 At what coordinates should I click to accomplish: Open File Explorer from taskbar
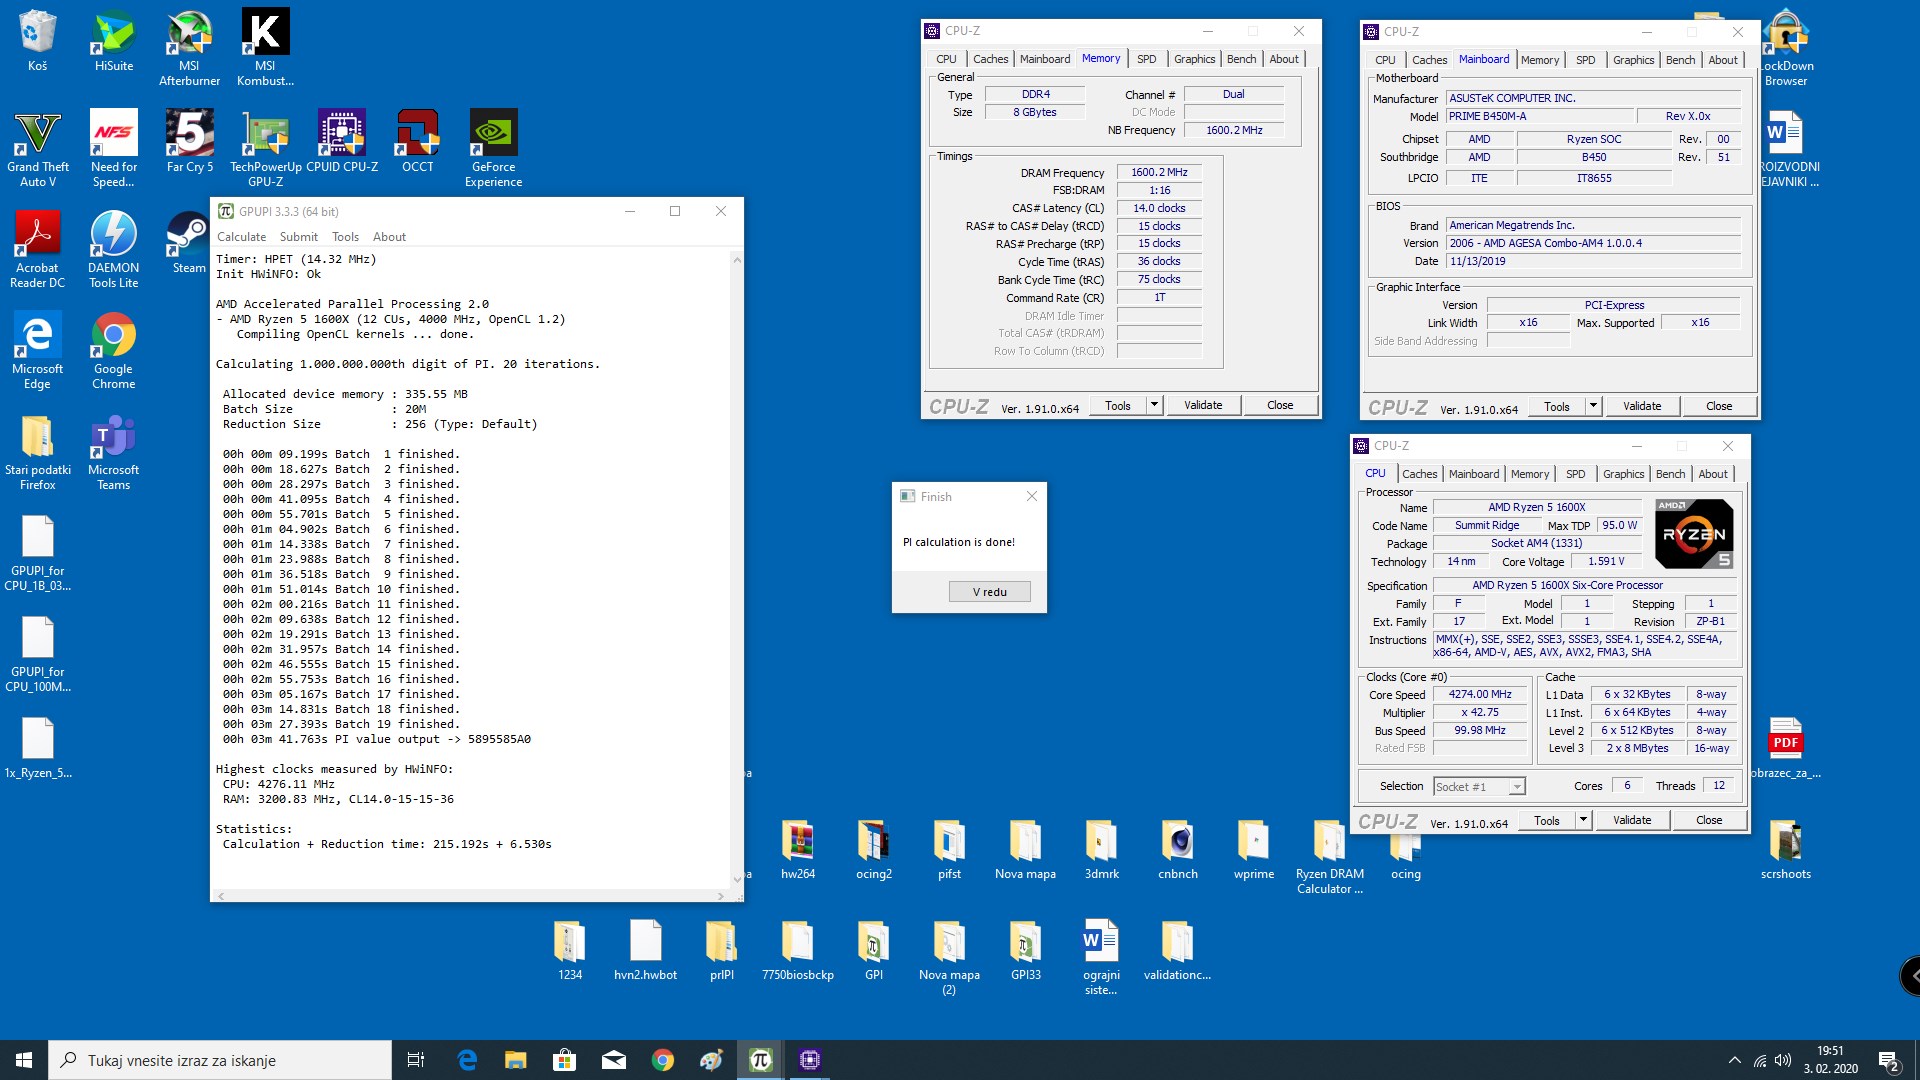pos(515,1060)
